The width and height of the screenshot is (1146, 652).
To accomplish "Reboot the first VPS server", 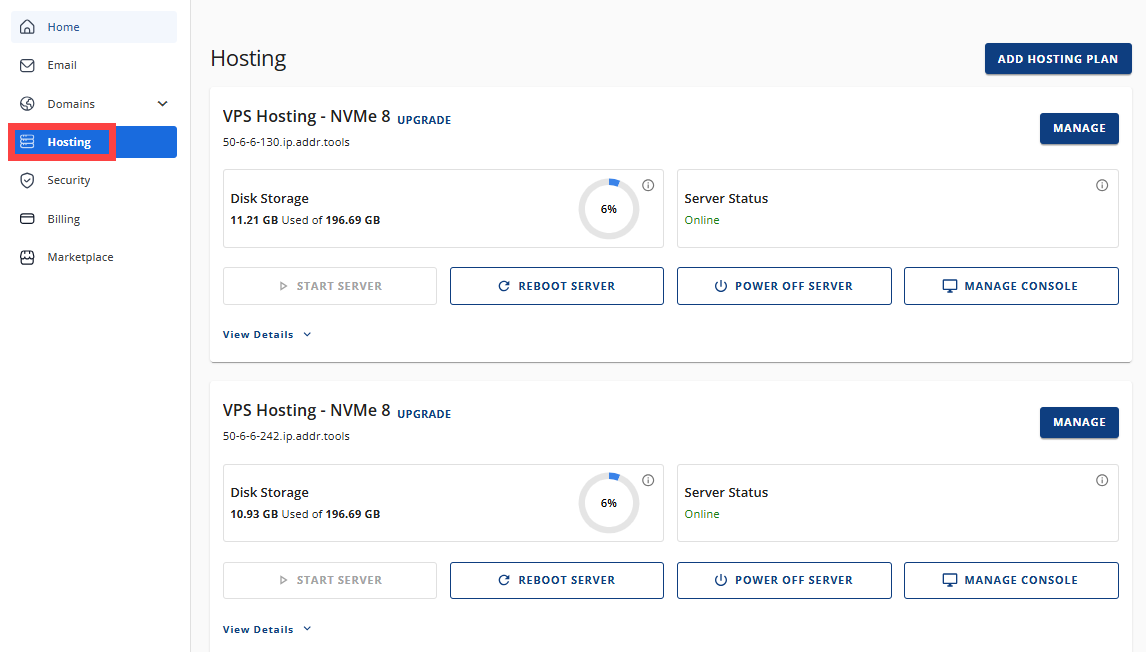I will click(557, 286).
